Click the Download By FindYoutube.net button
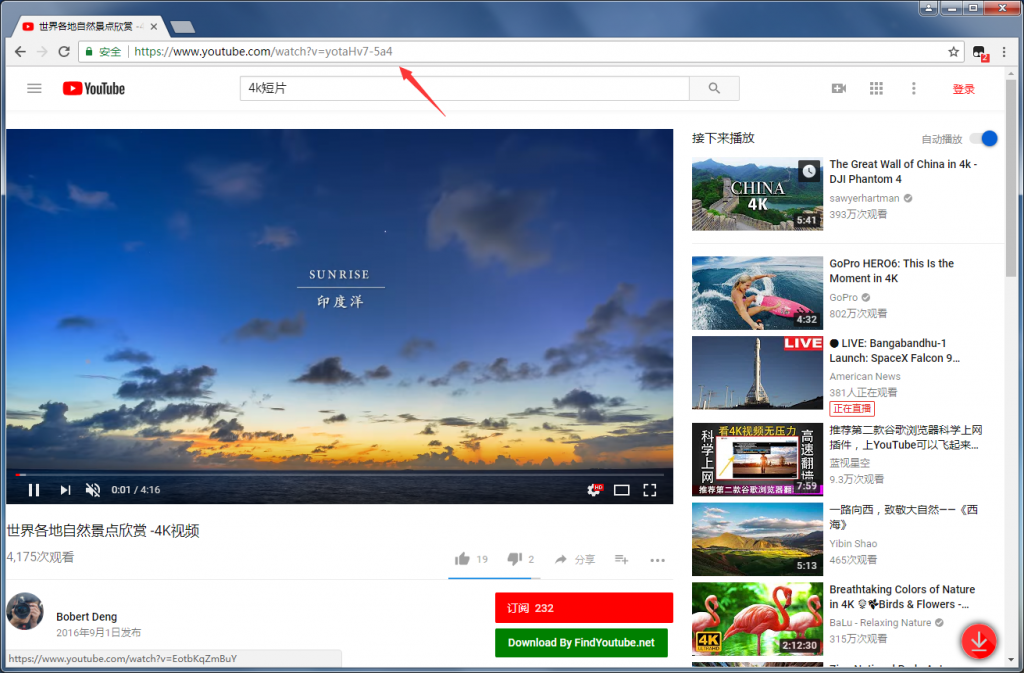Image resolution: width=1024 pixels, height=673 pixels. pyautogui.click(x=581, y=643)
